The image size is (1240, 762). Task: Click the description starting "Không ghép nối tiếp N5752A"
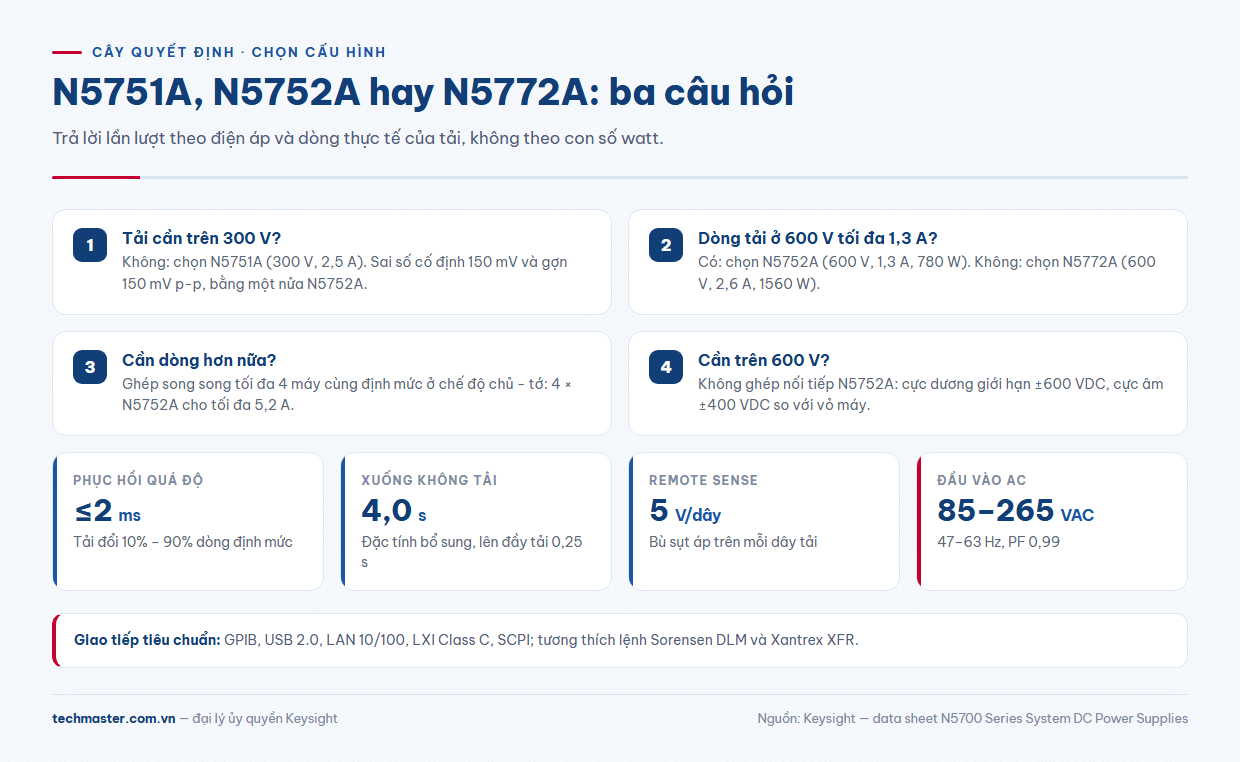931,395
